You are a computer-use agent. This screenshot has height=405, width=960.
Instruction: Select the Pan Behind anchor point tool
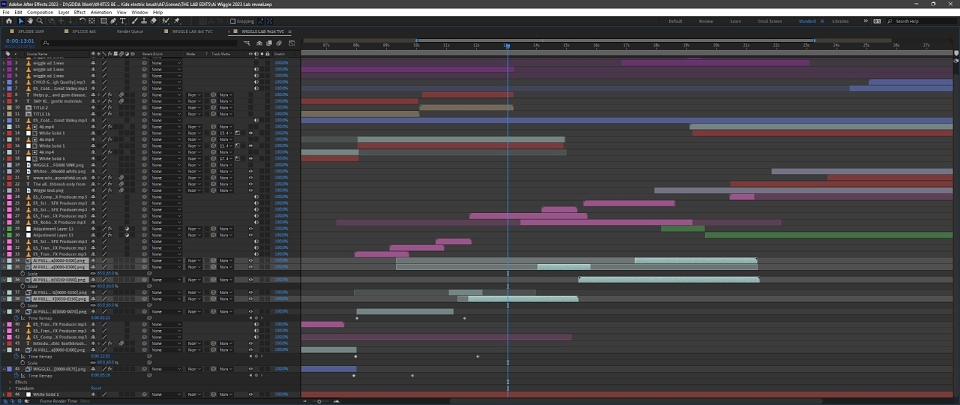92,21
